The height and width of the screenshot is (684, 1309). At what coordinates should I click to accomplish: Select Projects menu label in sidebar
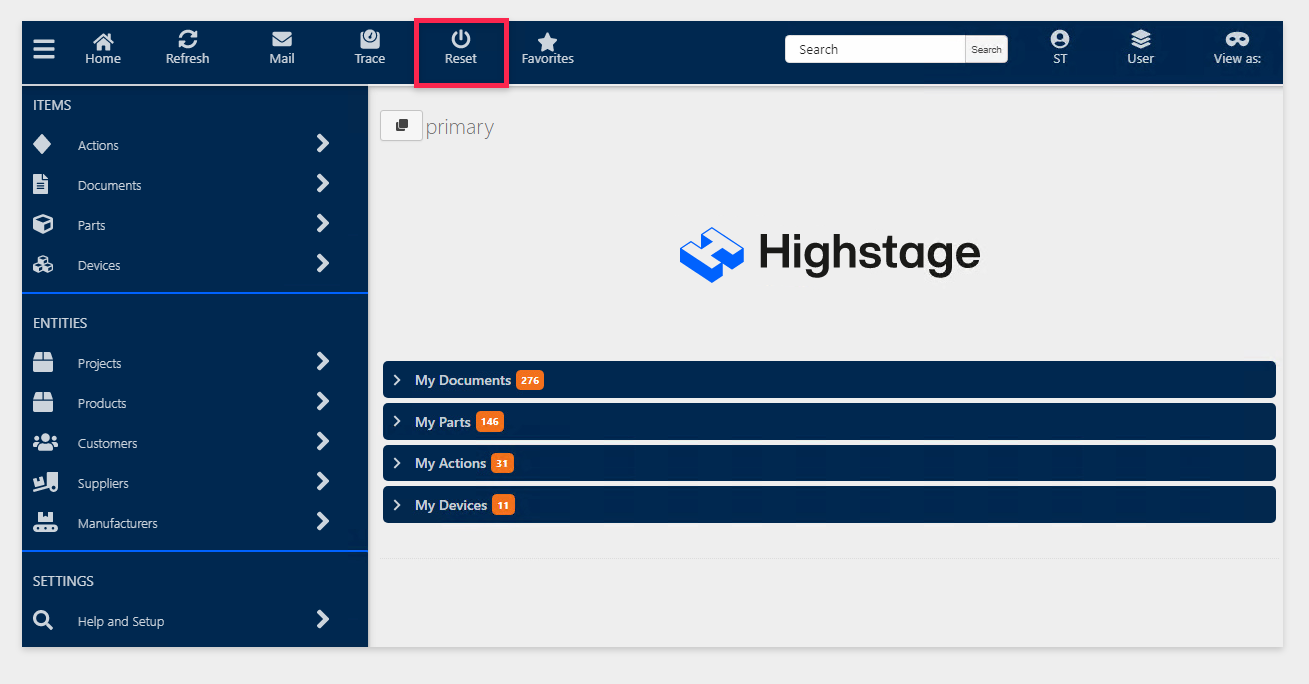[x=99, y=364]
